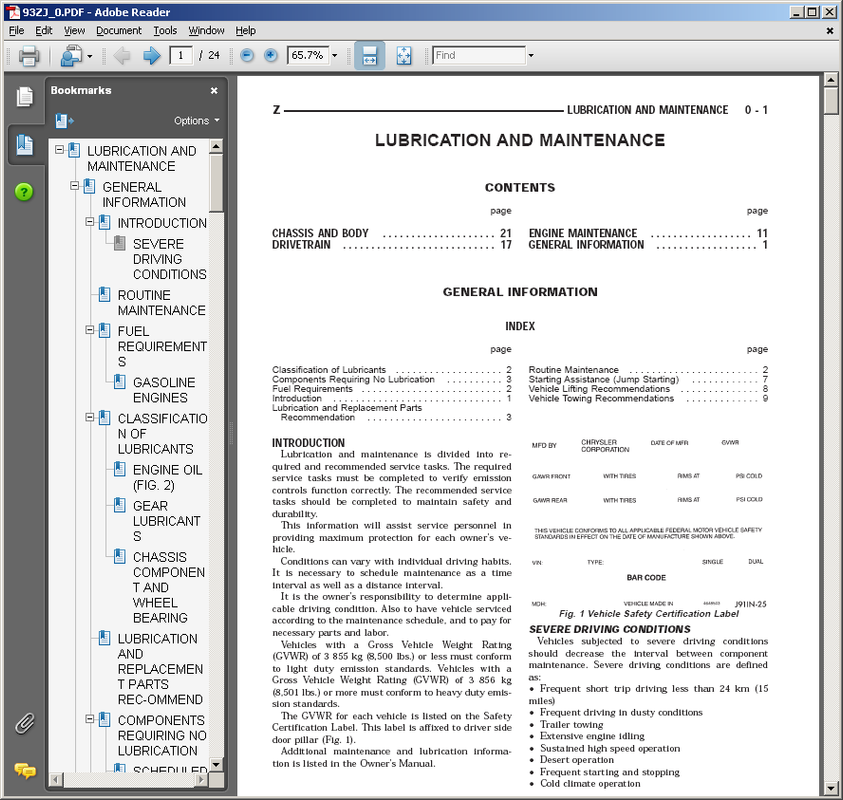Click the page number input field
The height and width of the screenshot is (800, 843).
point(181,55)
